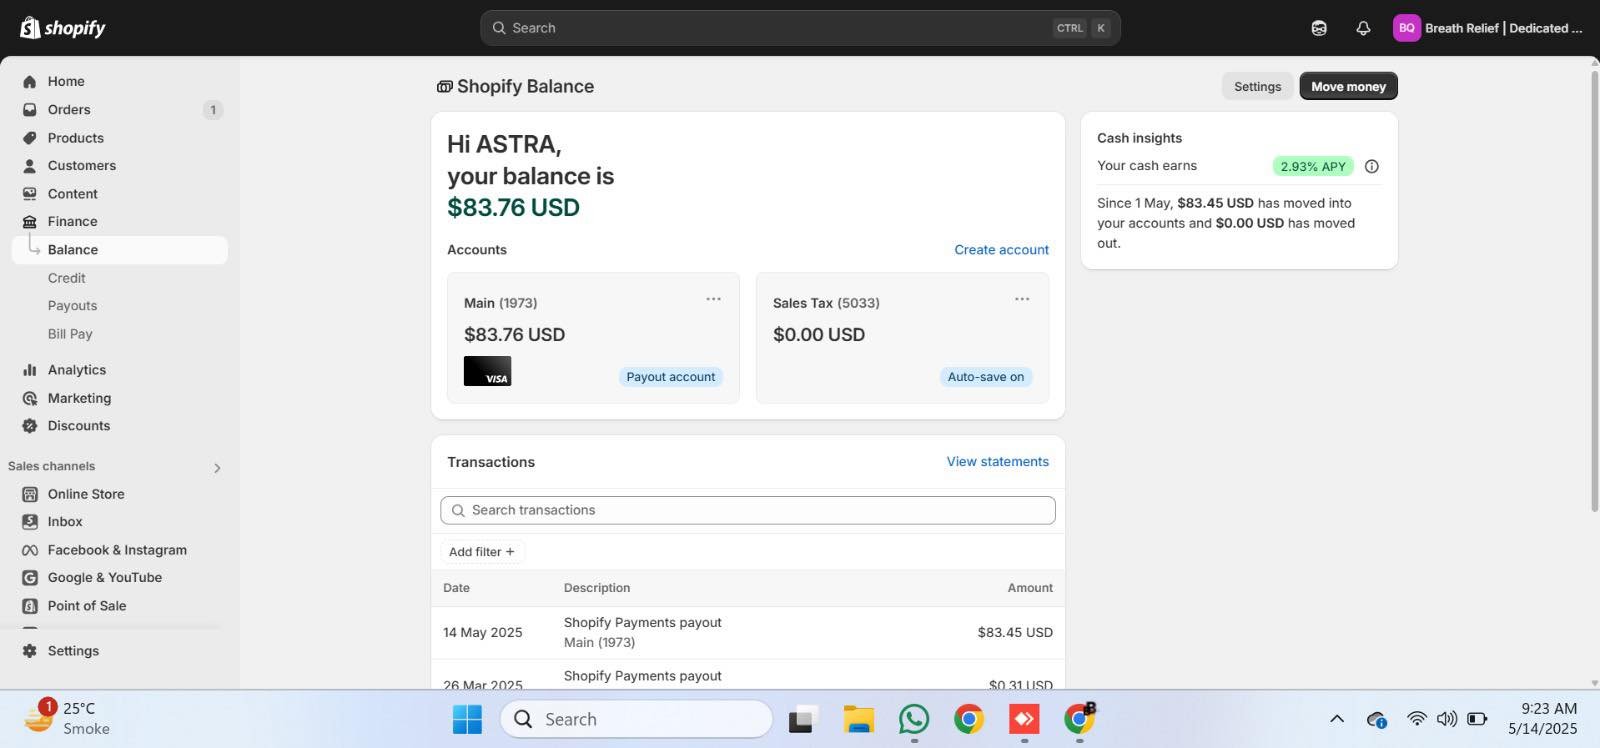Click the BQ store avatar

1407,28
